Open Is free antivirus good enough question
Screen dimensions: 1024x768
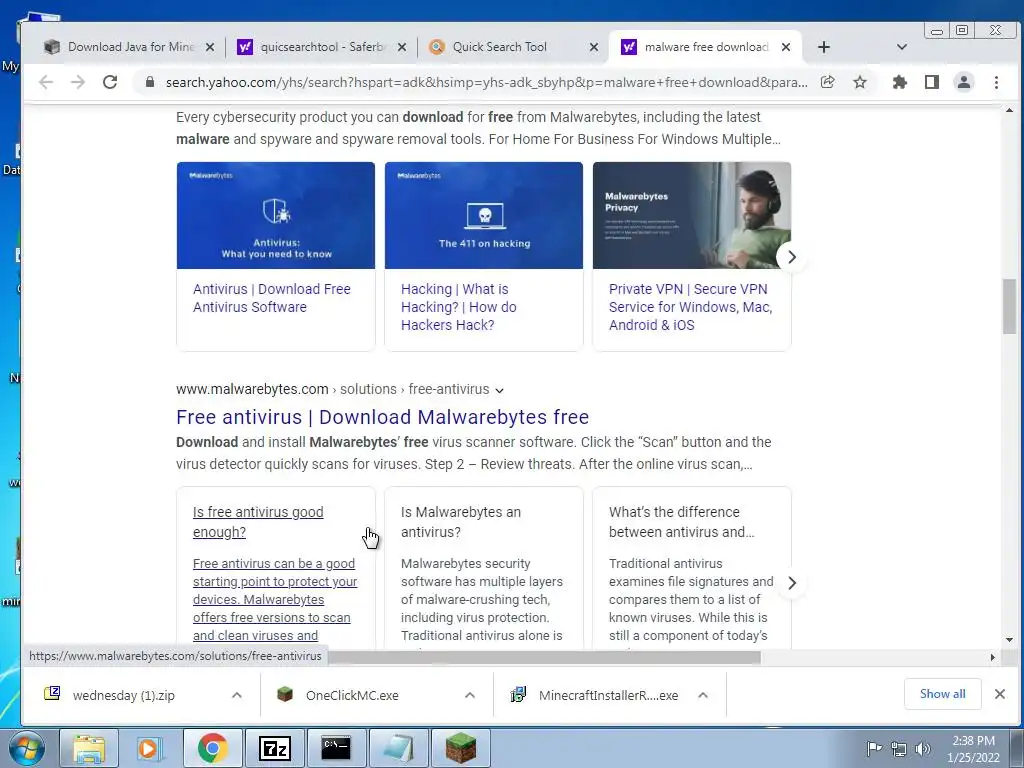pyautogui.click(x=258, y=522)
